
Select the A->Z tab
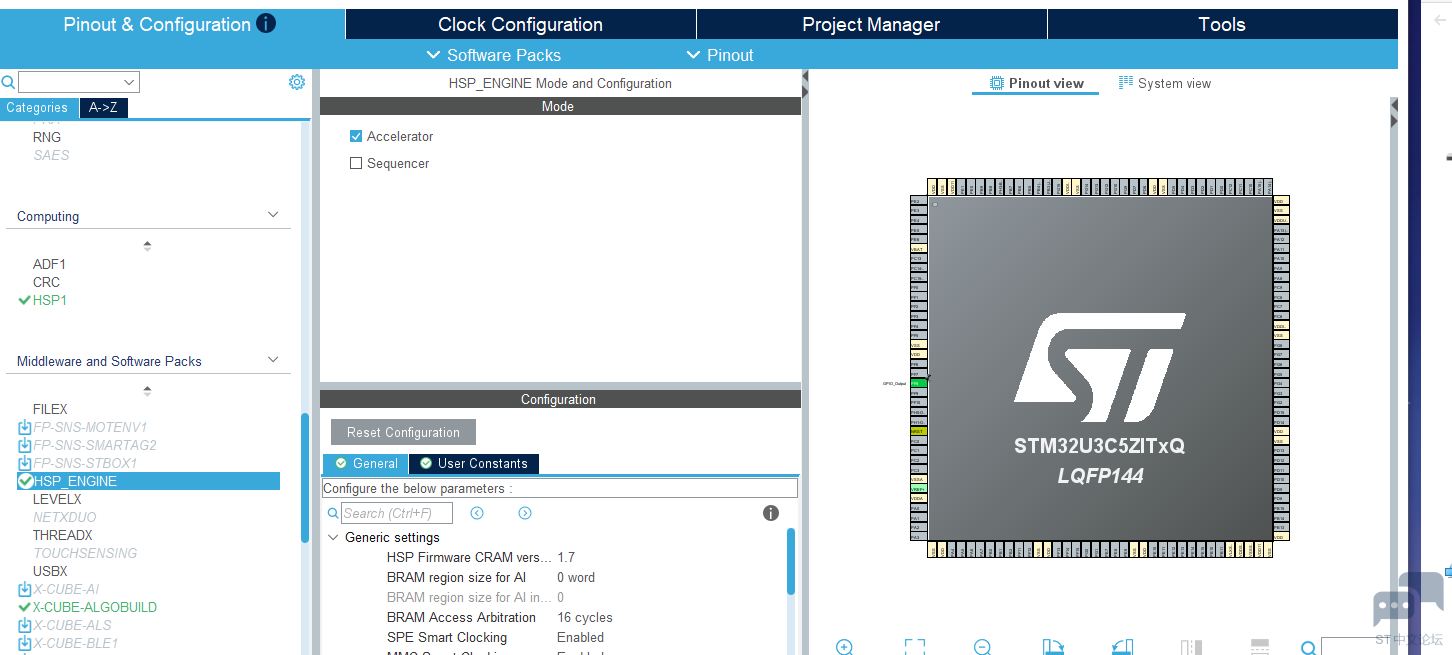[x=103, y=108]
